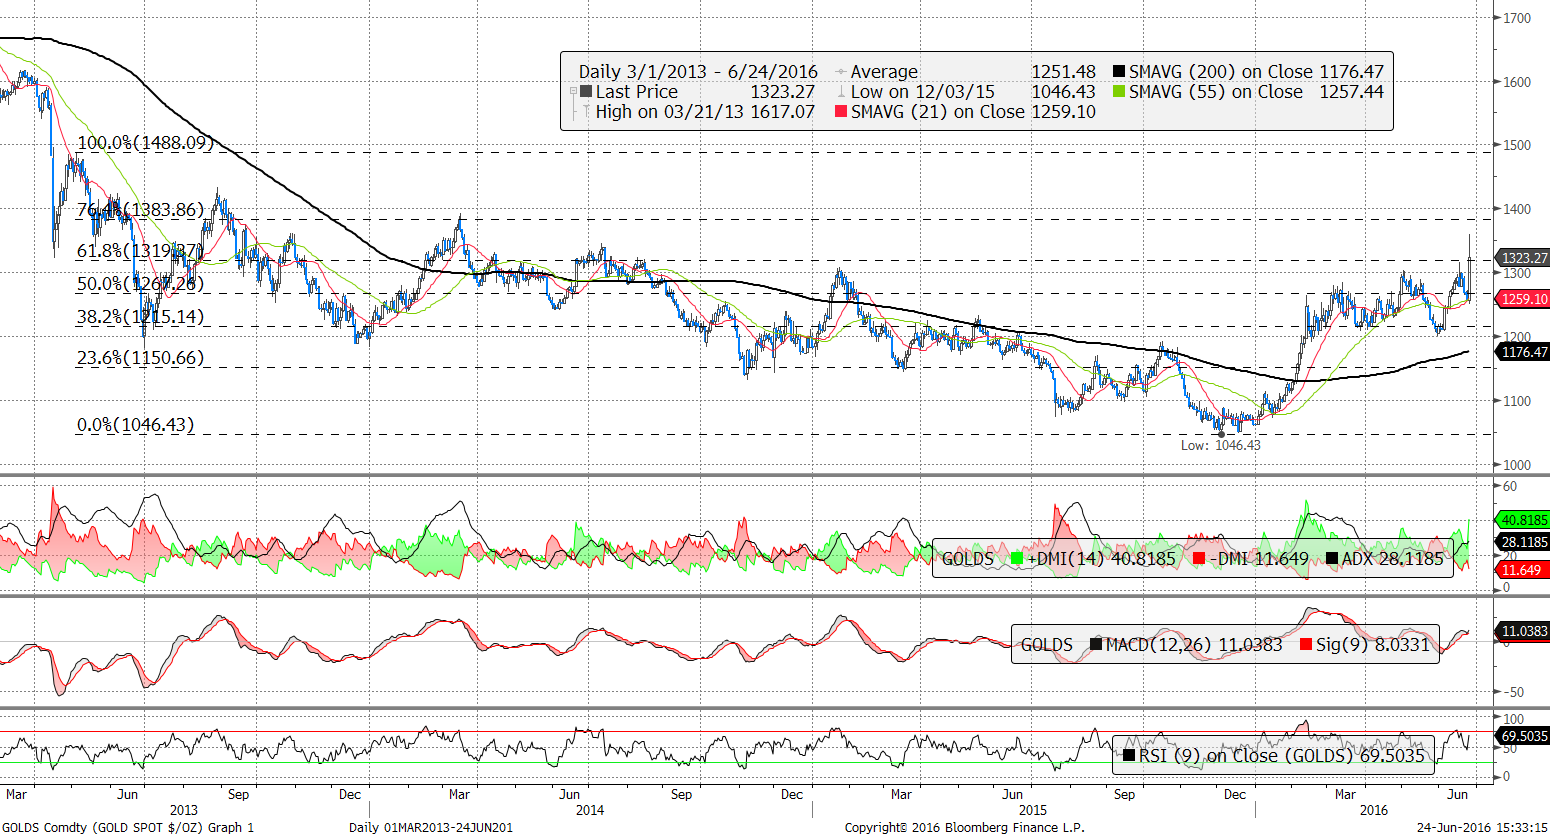1550x836 pixels.
Task: Click 'High on 03/21/13' legend entry
Action: pos(670,112)
